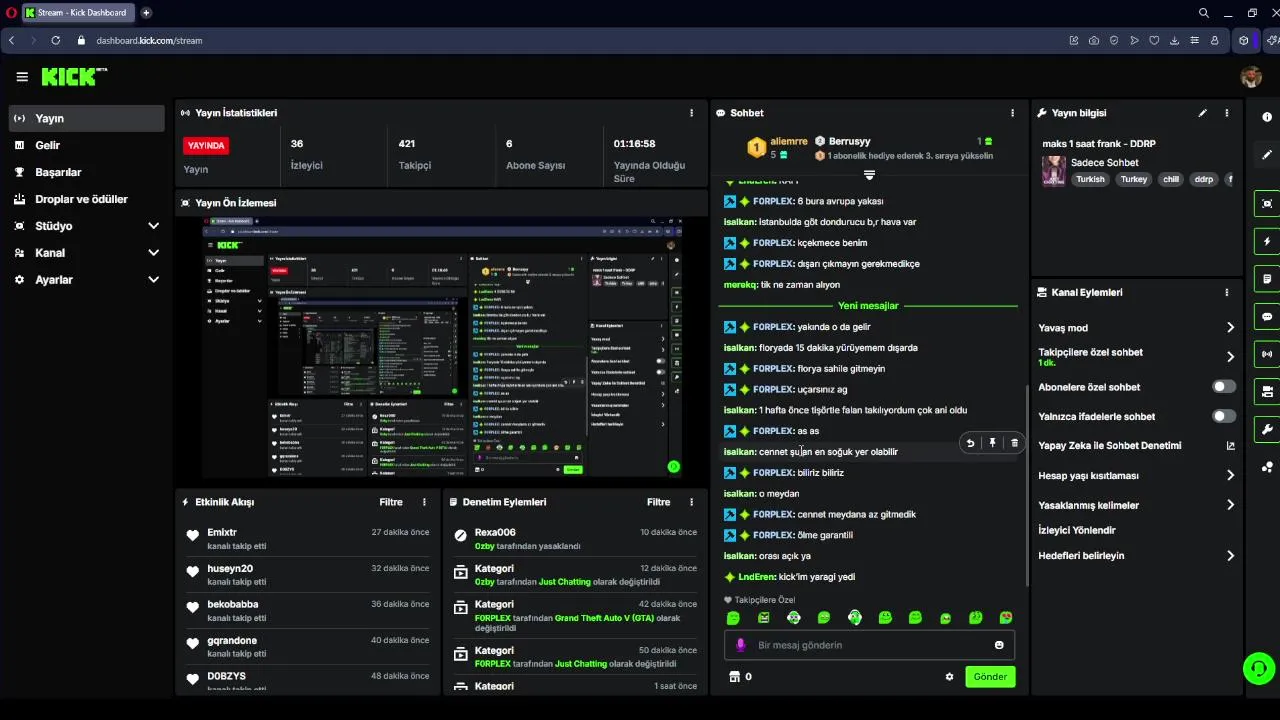Click the broadcast signal icon in right sidebar
Image resolution: width=1280 pixels, height=720 pixels.
point(1267,354)
